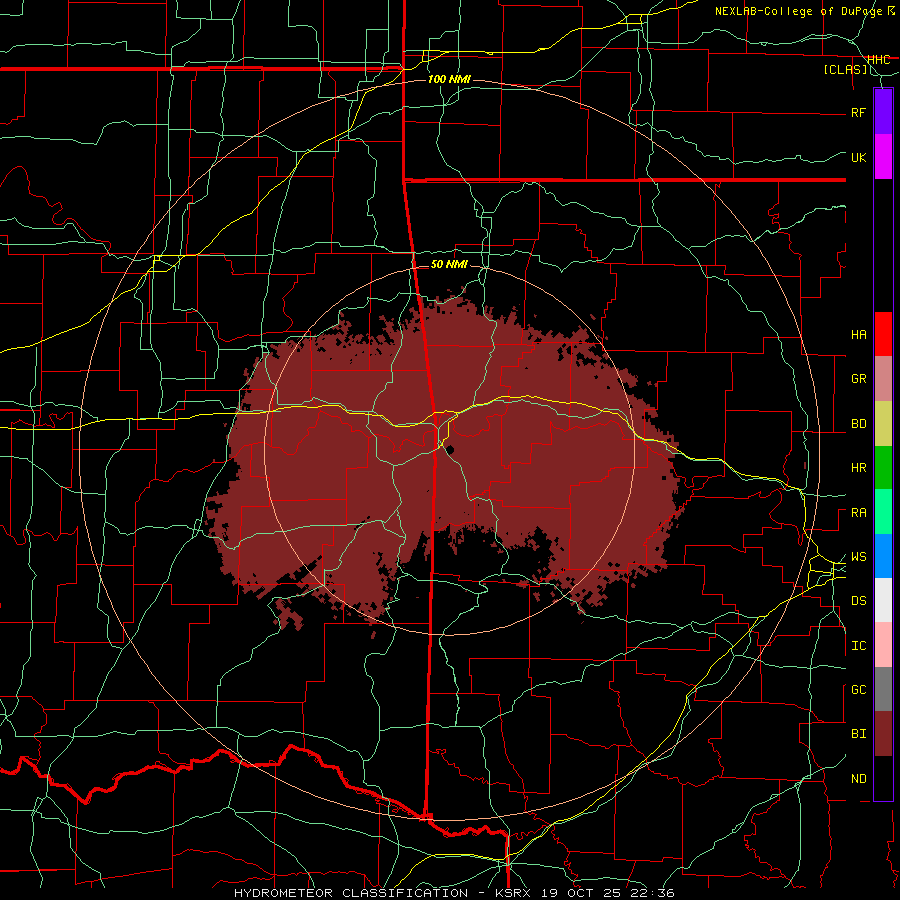The image size is (900, 900).
Task: Click the UK magenta legend color block
Action: 883,157
